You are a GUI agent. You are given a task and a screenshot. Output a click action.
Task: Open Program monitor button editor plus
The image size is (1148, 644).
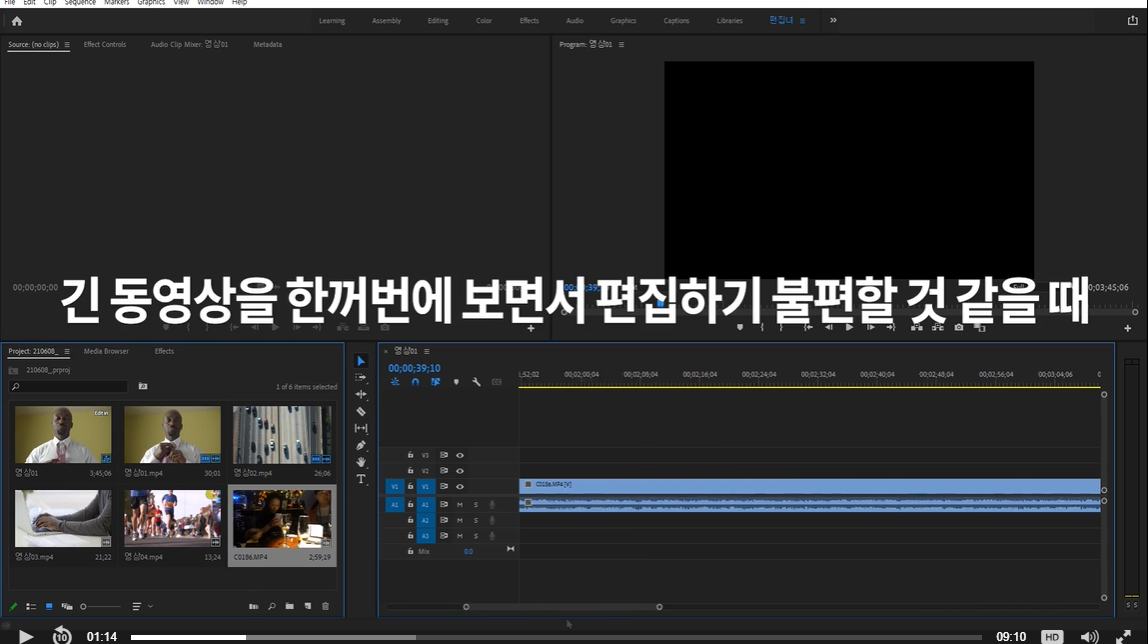1128,328
